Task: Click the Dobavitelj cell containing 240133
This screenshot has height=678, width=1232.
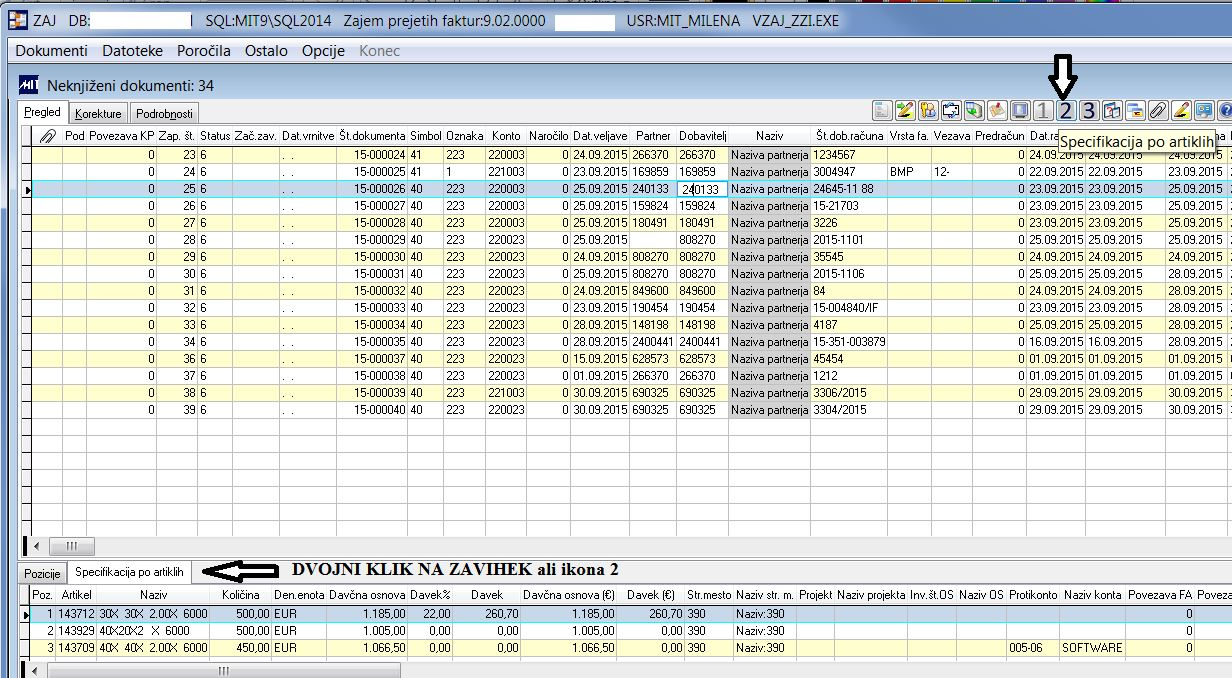Action: [702, 189]
